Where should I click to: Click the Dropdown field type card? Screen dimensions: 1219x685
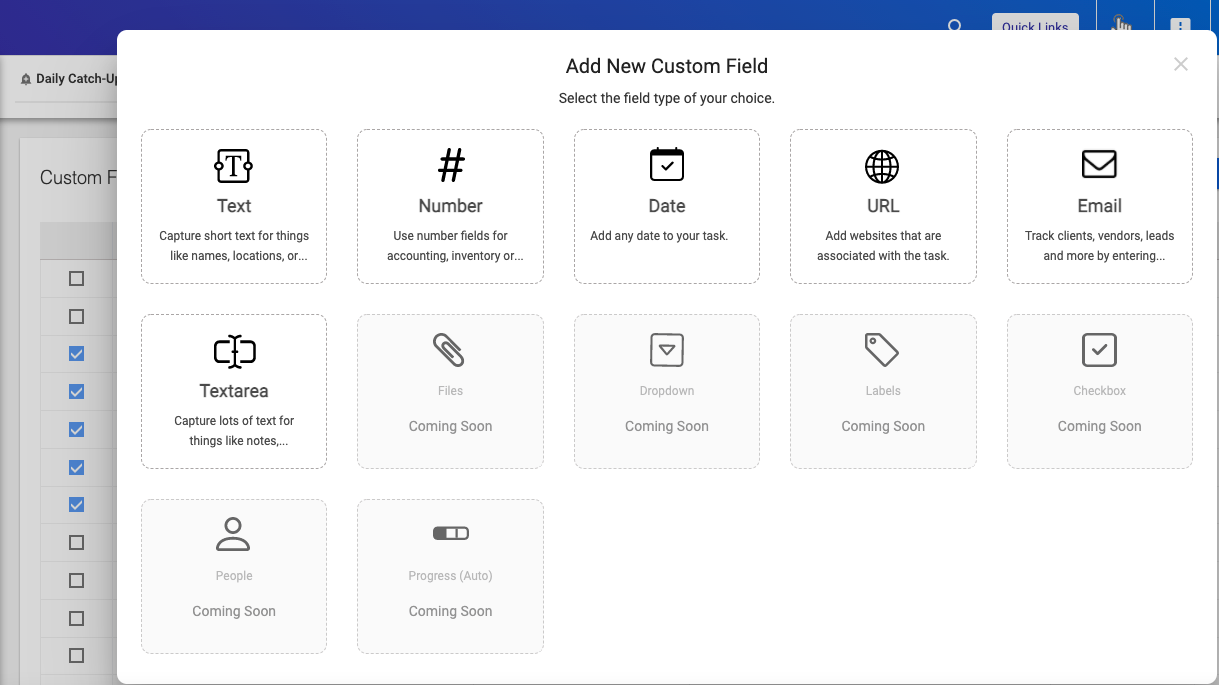[667, 392]
